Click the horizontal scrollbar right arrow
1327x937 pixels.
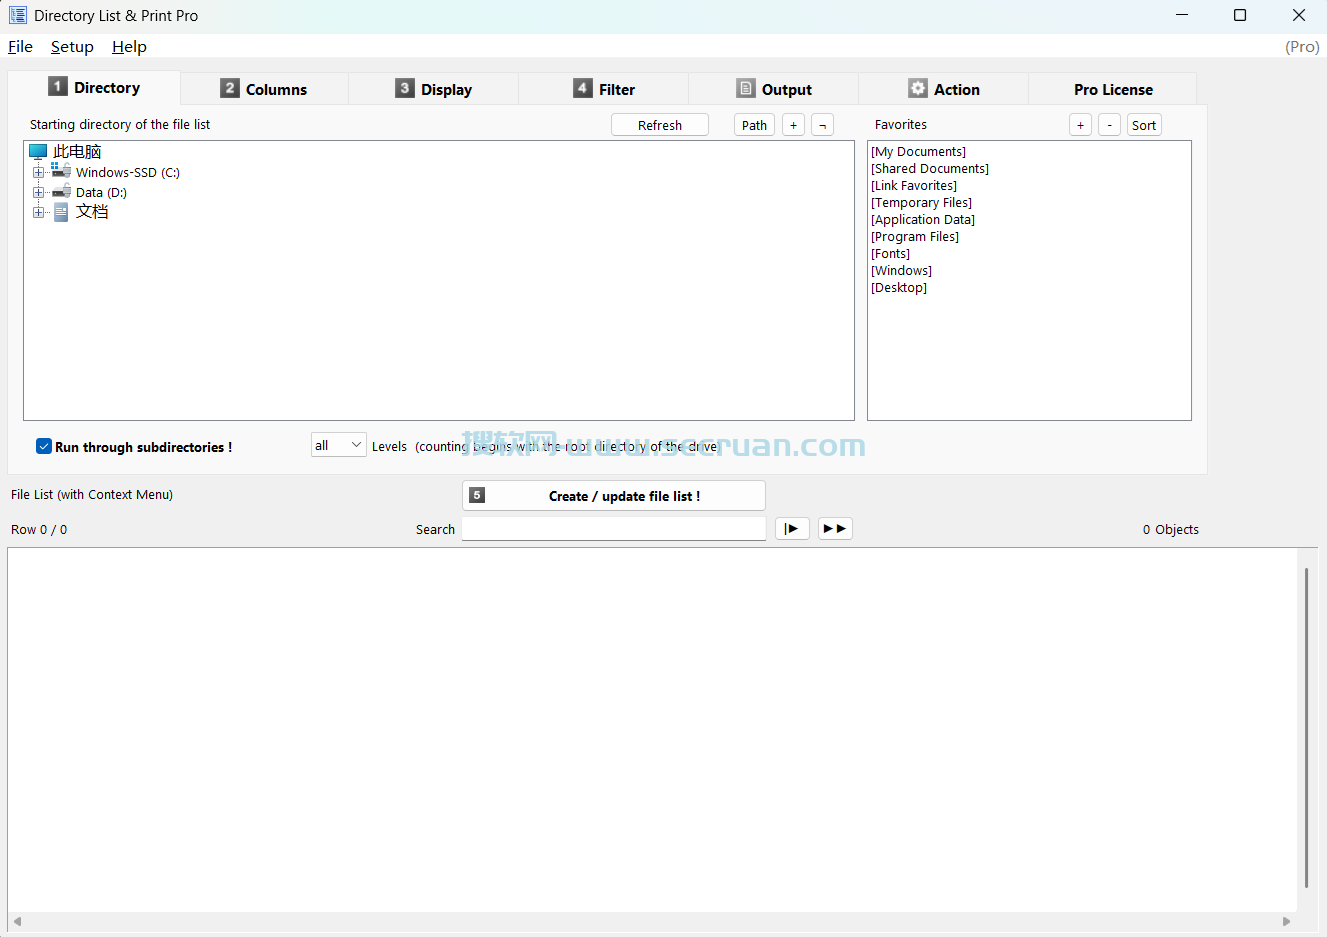[x=1286, y=921]
